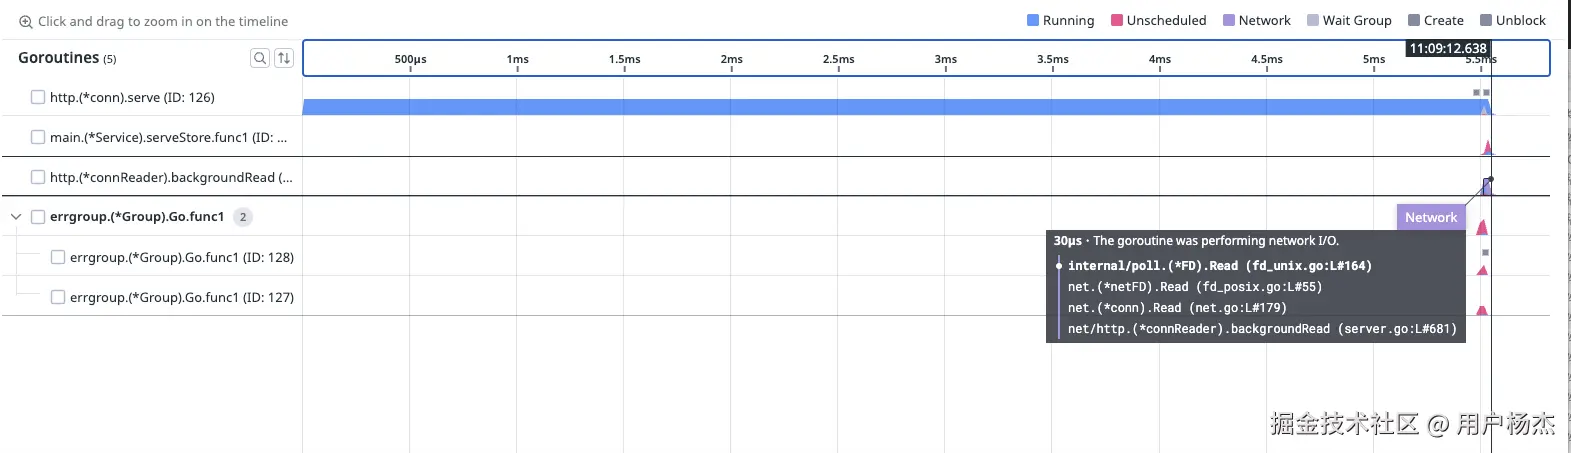Screen dimensions: 1571x453
Task: Click the 2.5ms mark on timeline ruler
Action: [838, 59]
